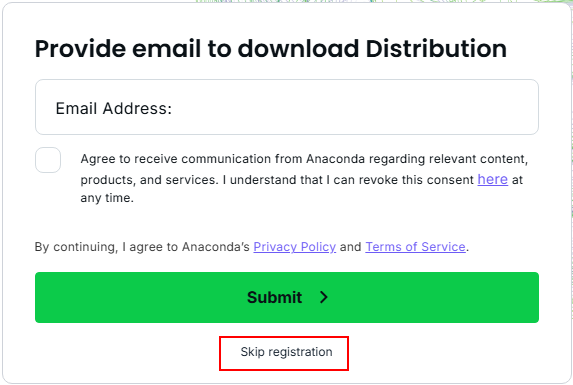Focus the Email Address input field
The width and height of the screenshot is (573, 385).
tap(287, 107)
